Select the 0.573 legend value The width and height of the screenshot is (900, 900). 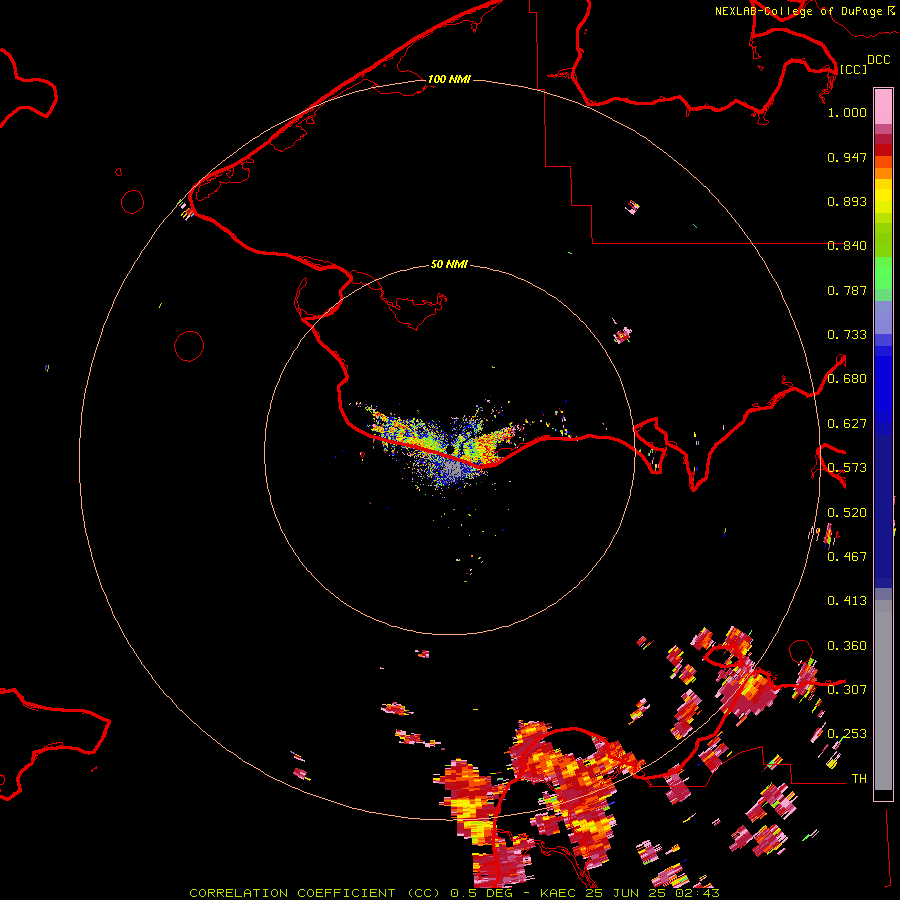(847, 468)
